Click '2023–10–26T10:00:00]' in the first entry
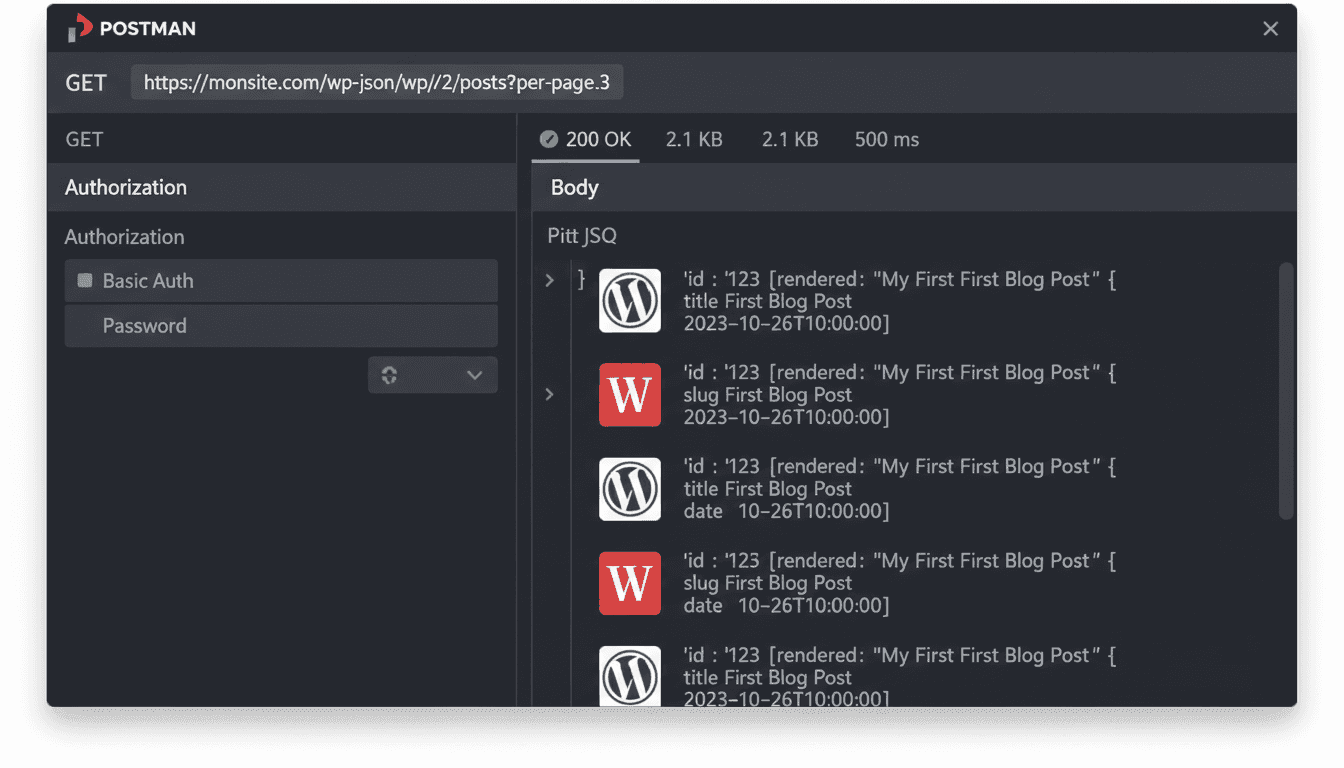The height and width of the screenshot is (768, 1344). coord(787,323)
